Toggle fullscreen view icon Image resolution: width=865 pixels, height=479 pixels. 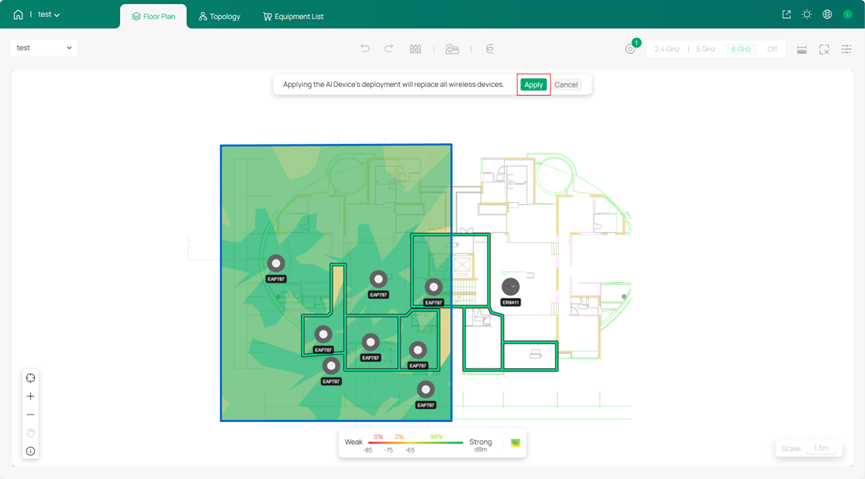point(824,50)
